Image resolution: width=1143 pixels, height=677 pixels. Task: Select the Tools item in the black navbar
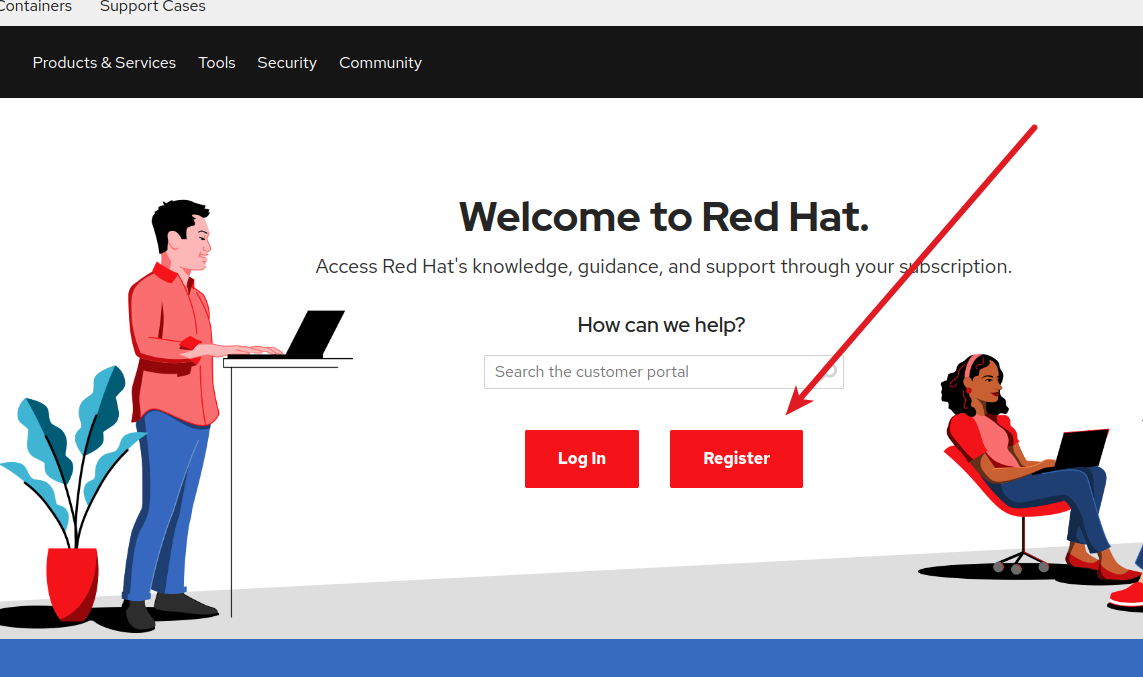point(217,62)
